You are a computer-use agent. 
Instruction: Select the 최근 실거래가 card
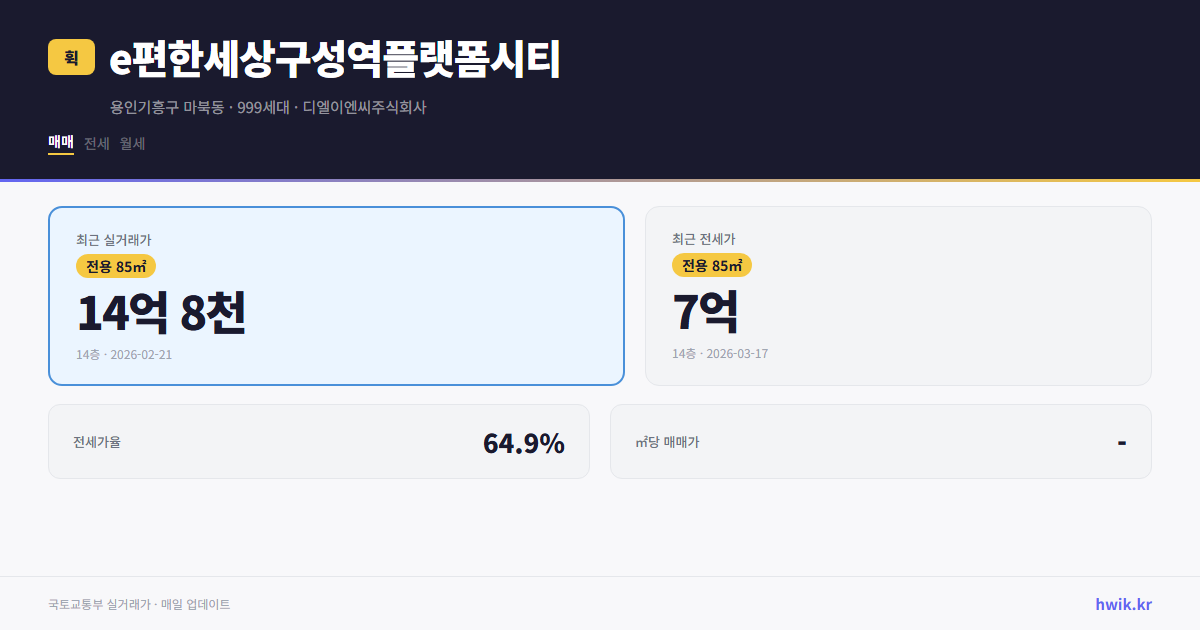336,295
